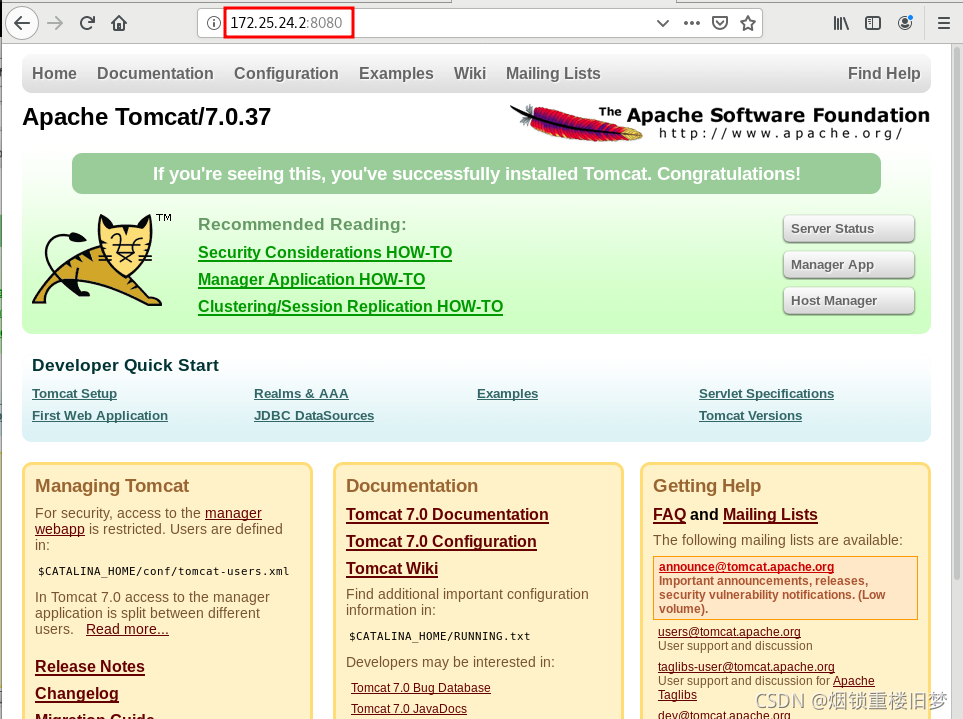This screenshot has width=963, height=719.
Task: Open the Find Help navigation item
Action: [884, 74]
